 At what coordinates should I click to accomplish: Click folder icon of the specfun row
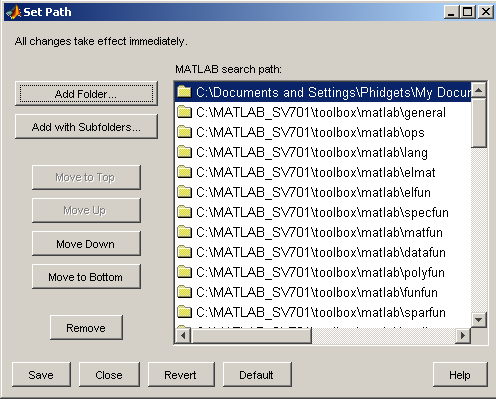coord(184,212)
